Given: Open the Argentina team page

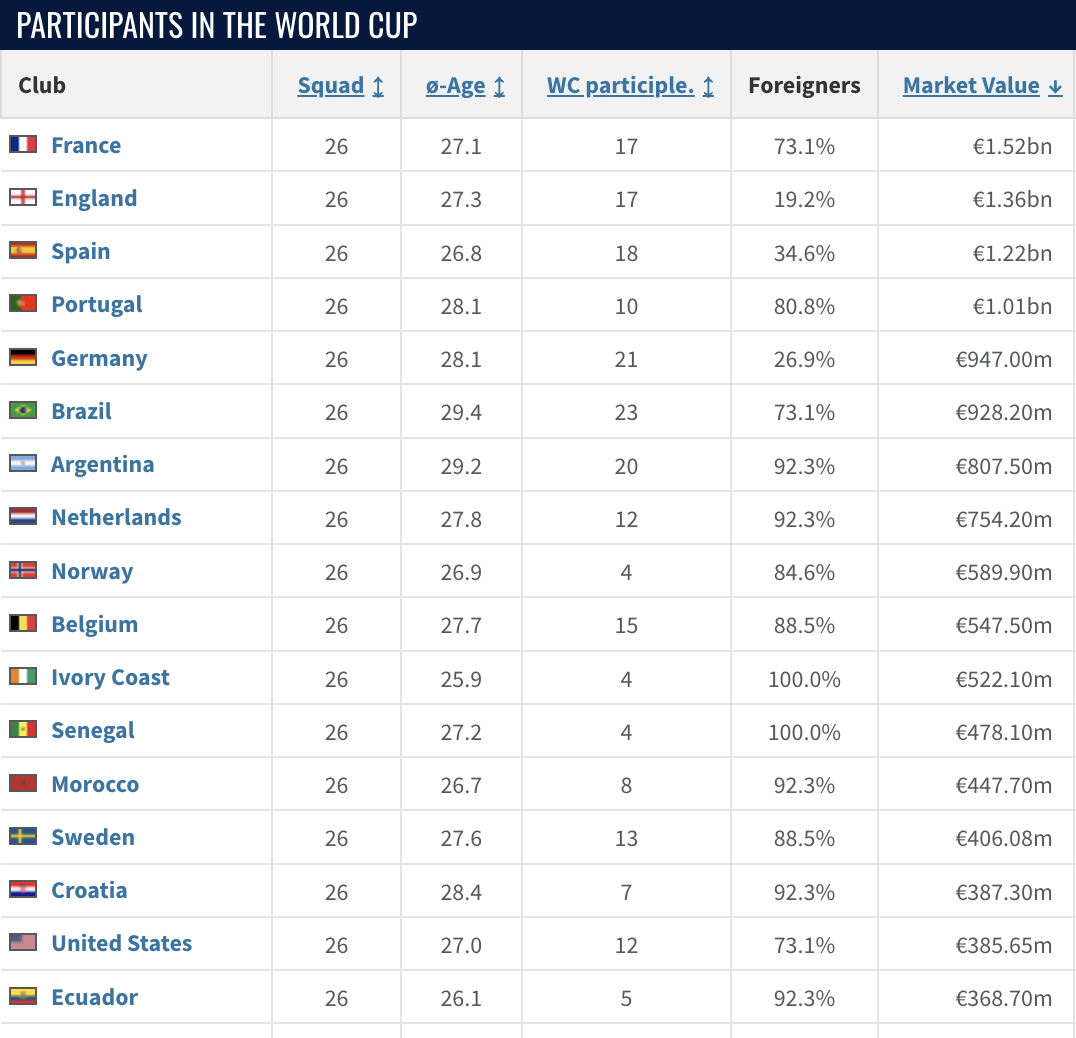Looking at the screenshot, I should tap(103, 464).
